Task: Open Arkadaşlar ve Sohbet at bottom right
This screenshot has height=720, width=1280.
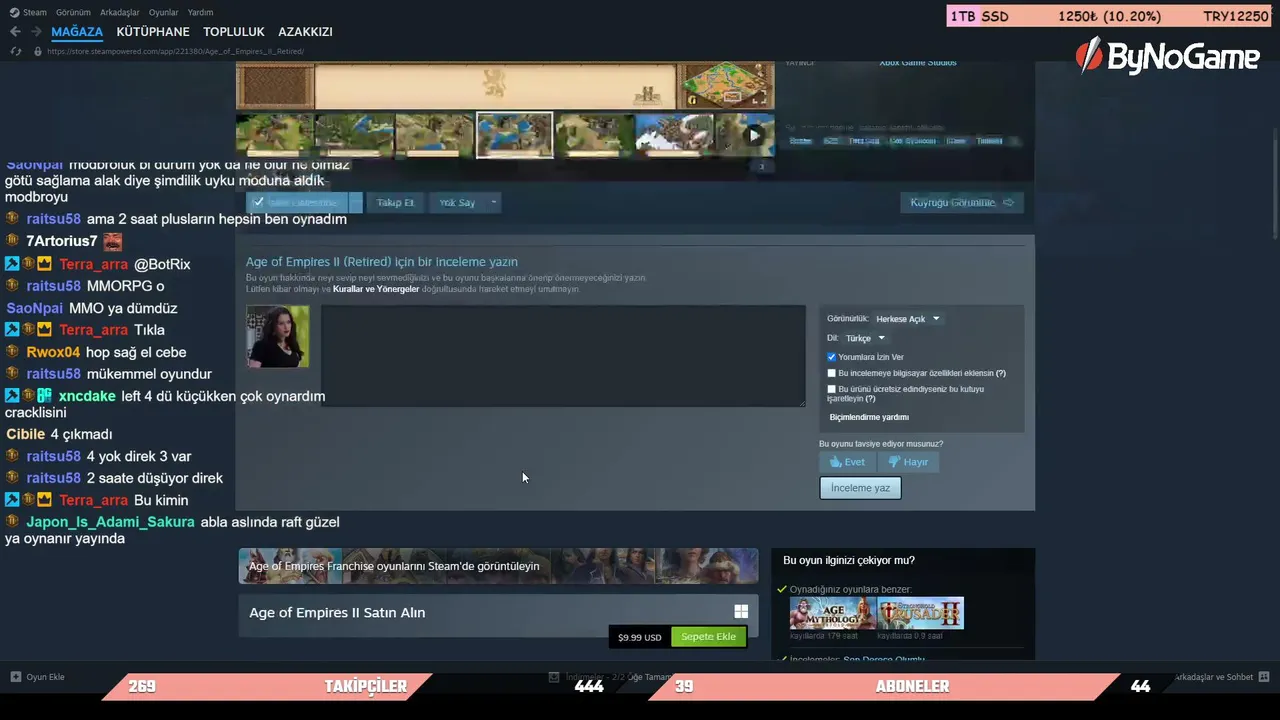Action: click(1214, 677)
